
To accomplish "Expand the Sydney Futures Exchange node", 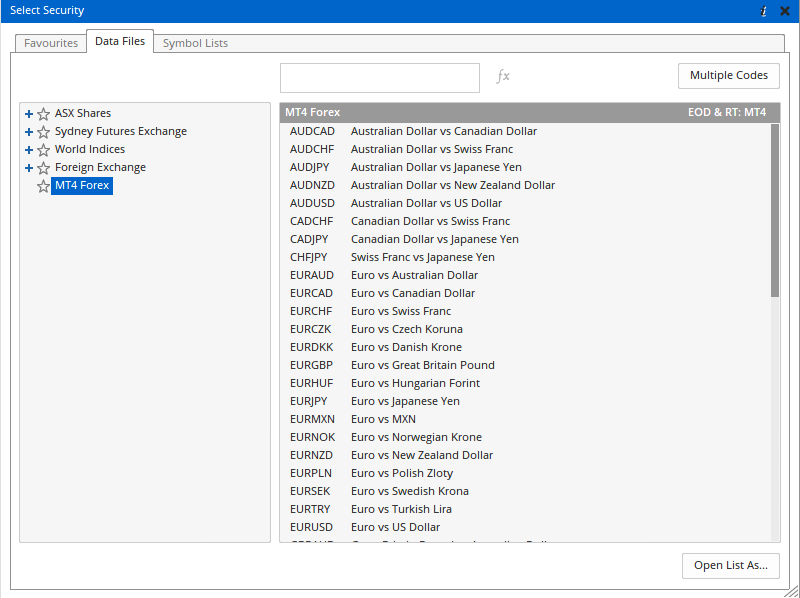I will point(29,132).
